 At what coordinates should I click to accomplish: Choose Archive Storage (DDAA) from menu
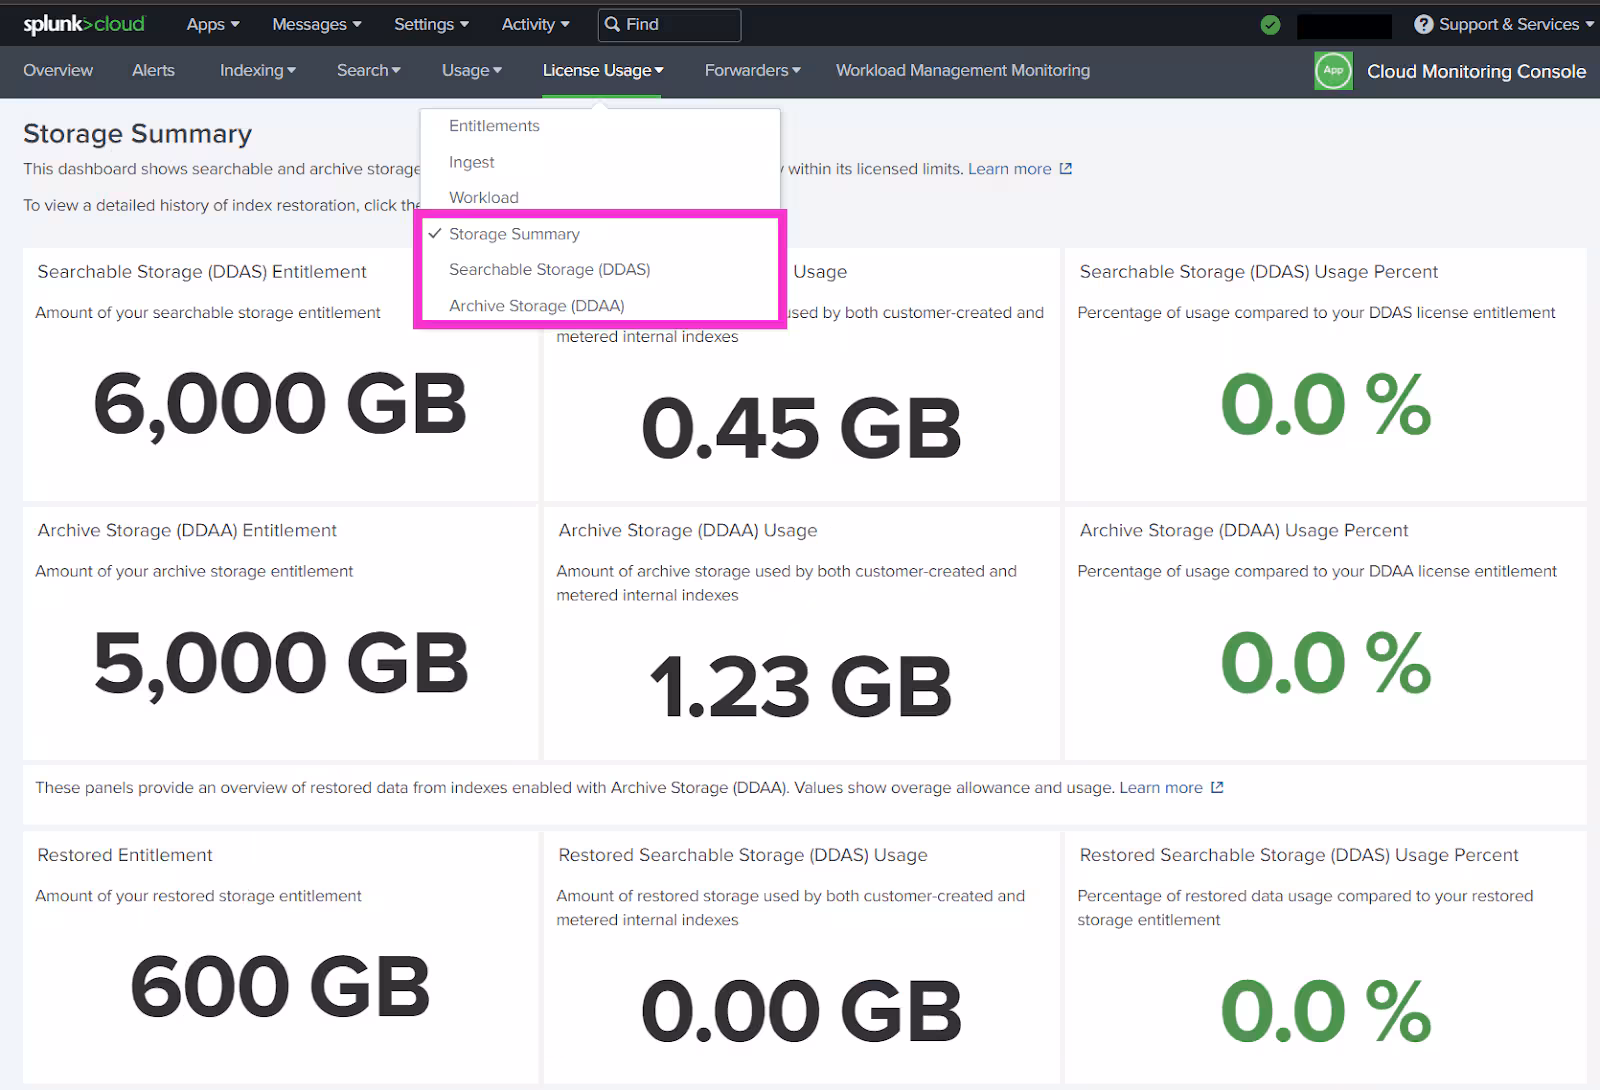click(x=536, y=306)
